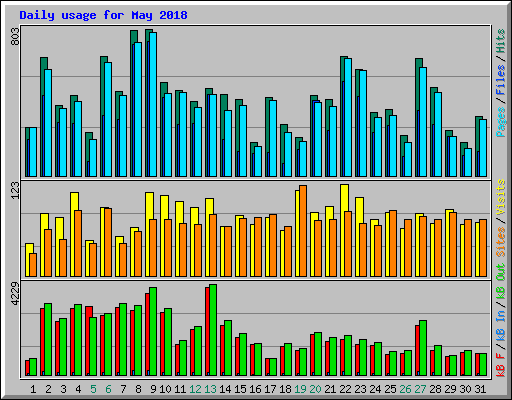This screenshot has width=512, height=400.
Task: Click day 3 on the x-axis
Action: click(63, 389)
